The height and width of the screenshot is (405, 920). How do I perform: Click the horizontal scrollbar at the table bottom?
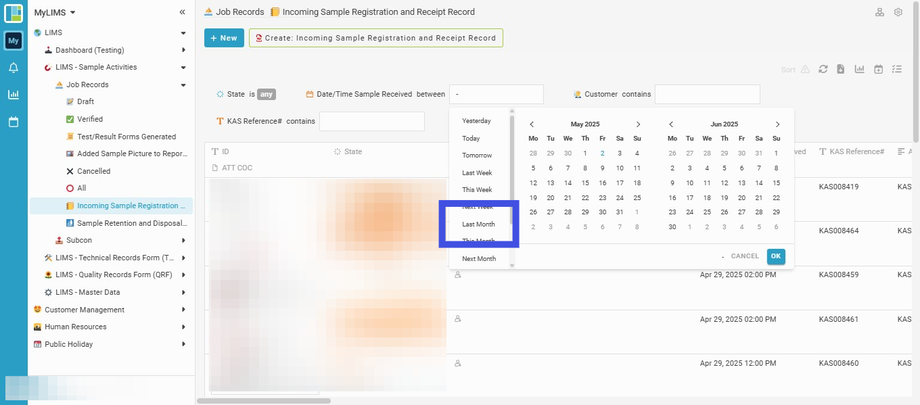264,401
